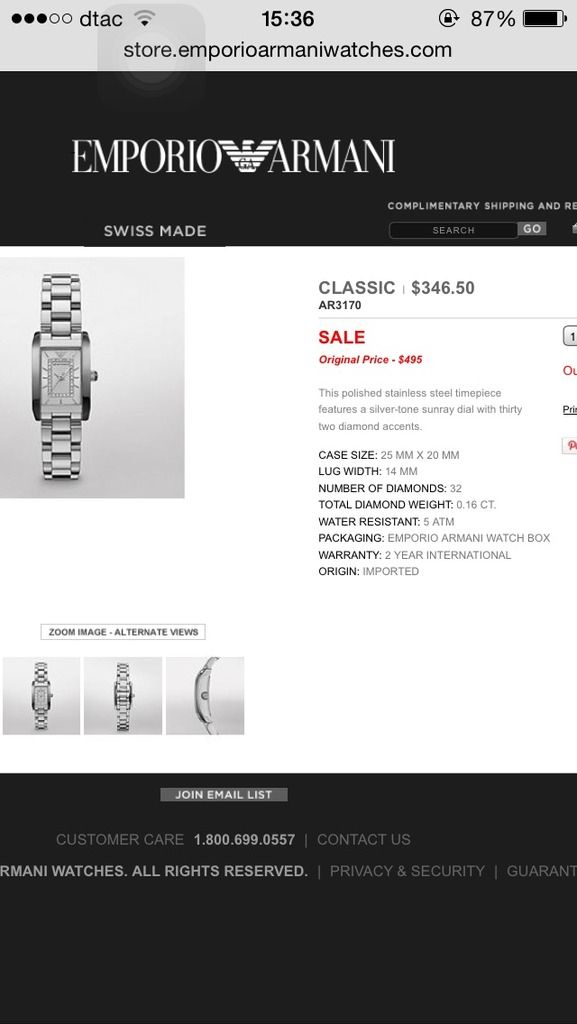577x1024 pixels.
Task: Focus the SEARCH input field
Action: pyautogui.click(x=454, y=230)
